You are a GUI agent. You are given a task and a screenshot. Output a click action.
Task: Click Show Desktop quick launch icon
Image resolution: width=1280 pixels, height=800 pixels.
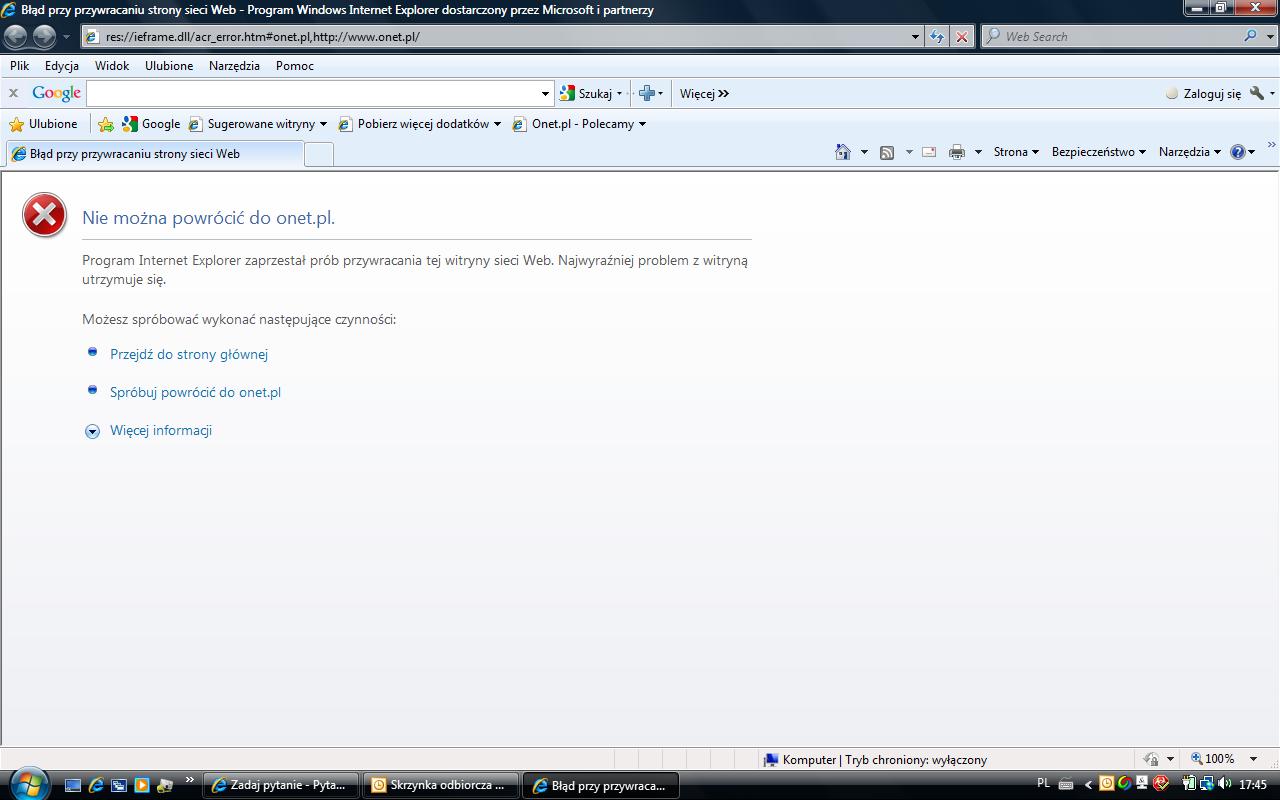tap(72, 785)
